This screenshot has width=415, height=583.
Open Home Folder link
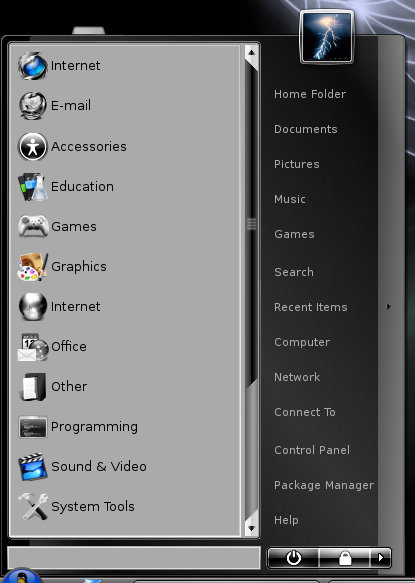coord(310,94)
